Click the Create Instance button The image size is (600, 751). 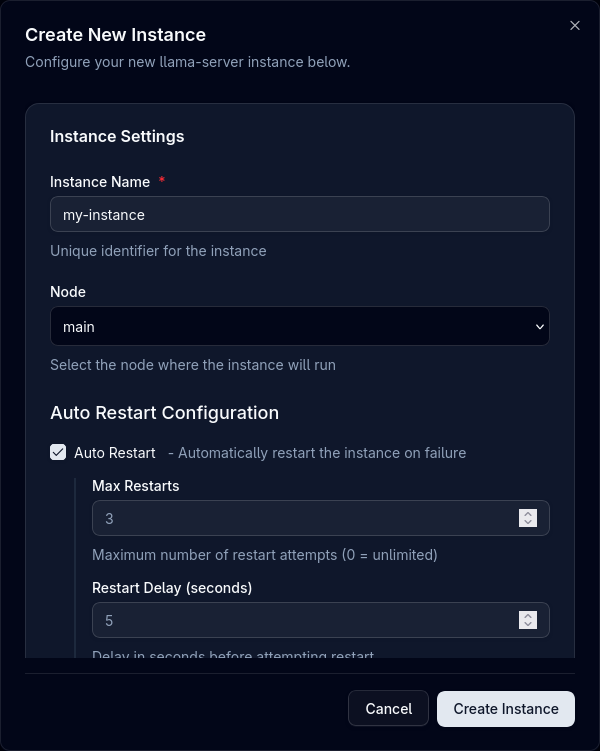pos(505,708)
